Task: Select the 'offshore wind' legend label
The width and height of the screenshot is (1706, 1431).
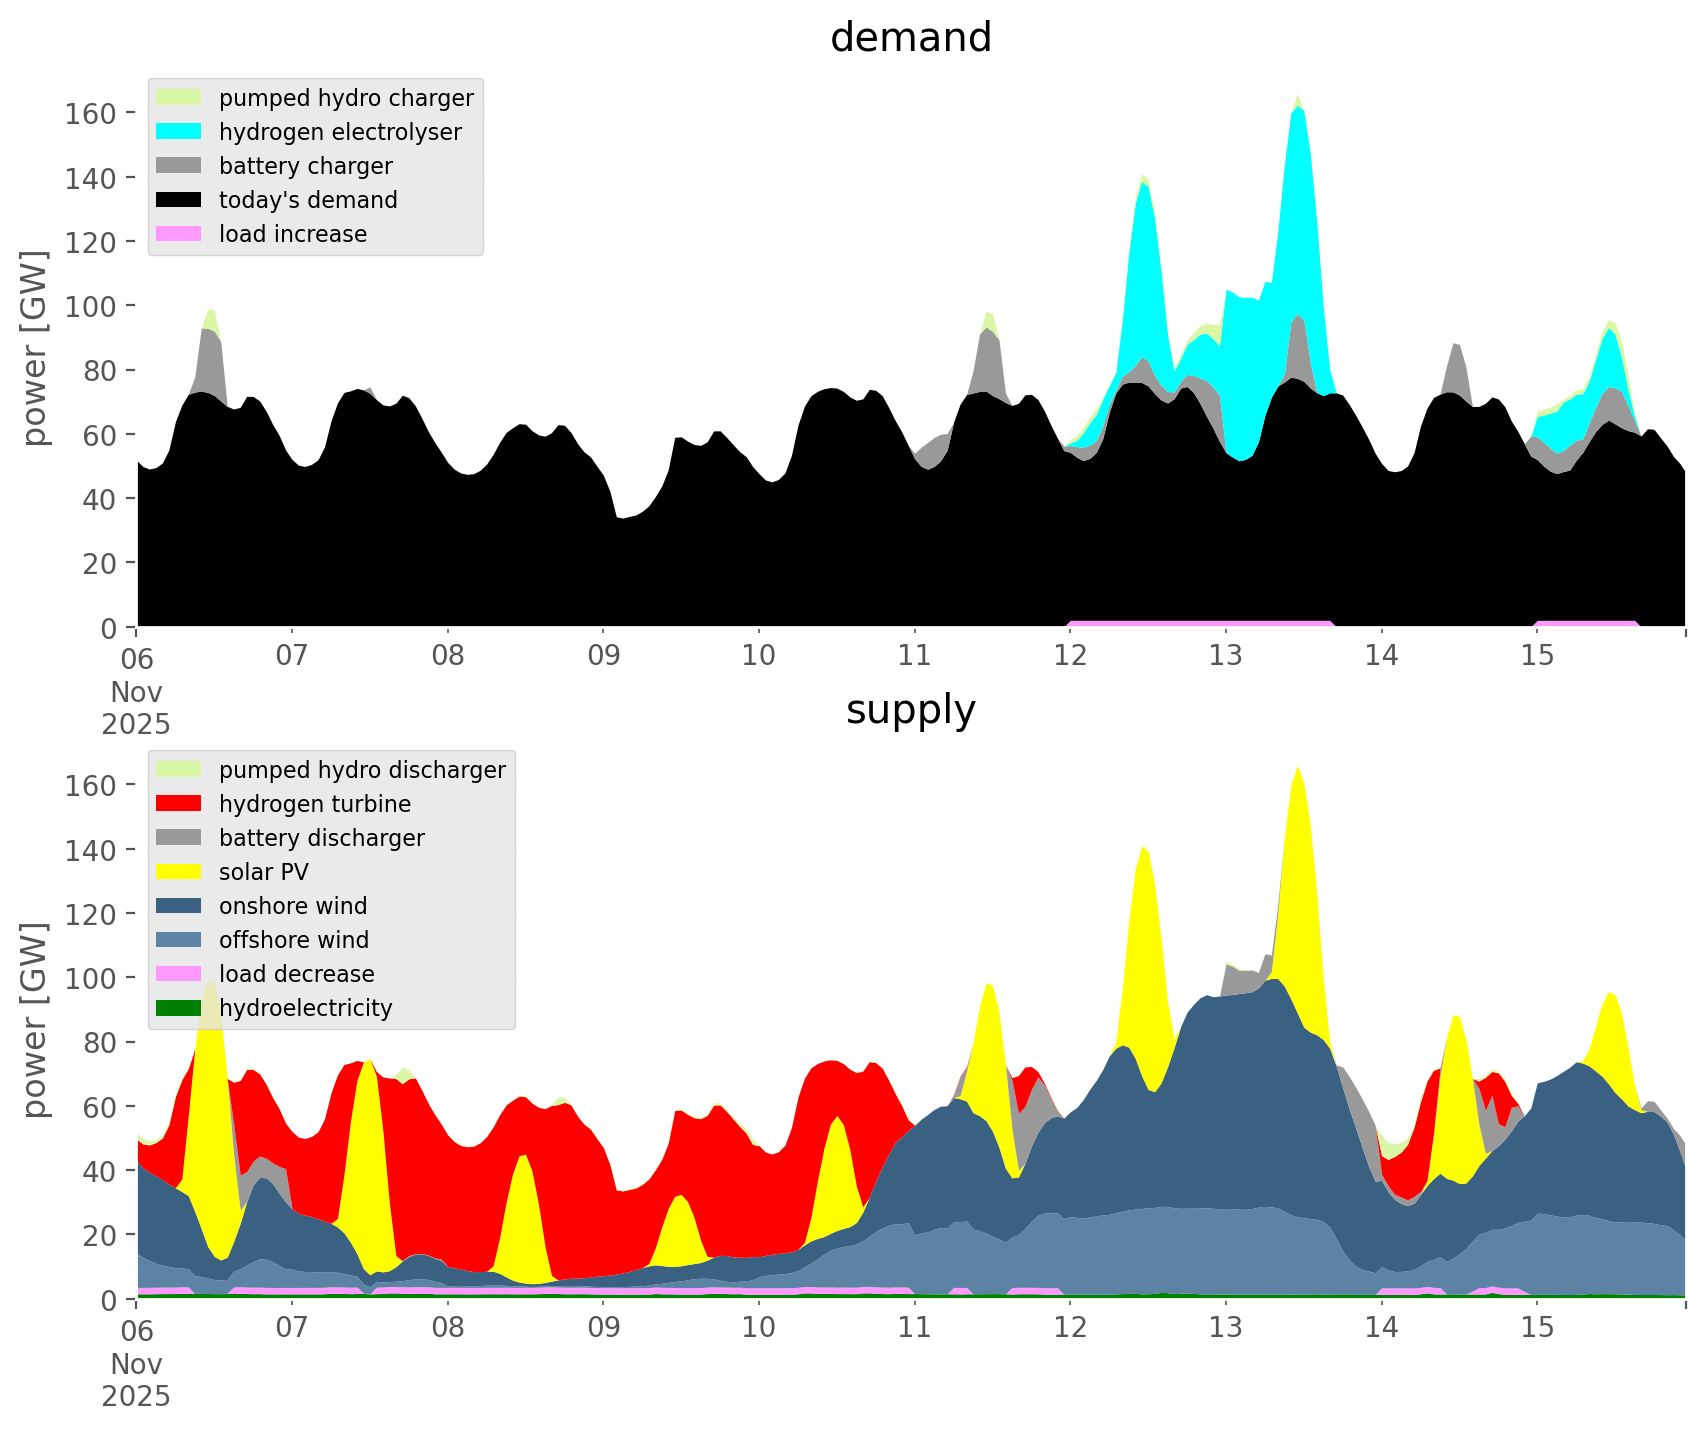Action: (x=294, y=940)
